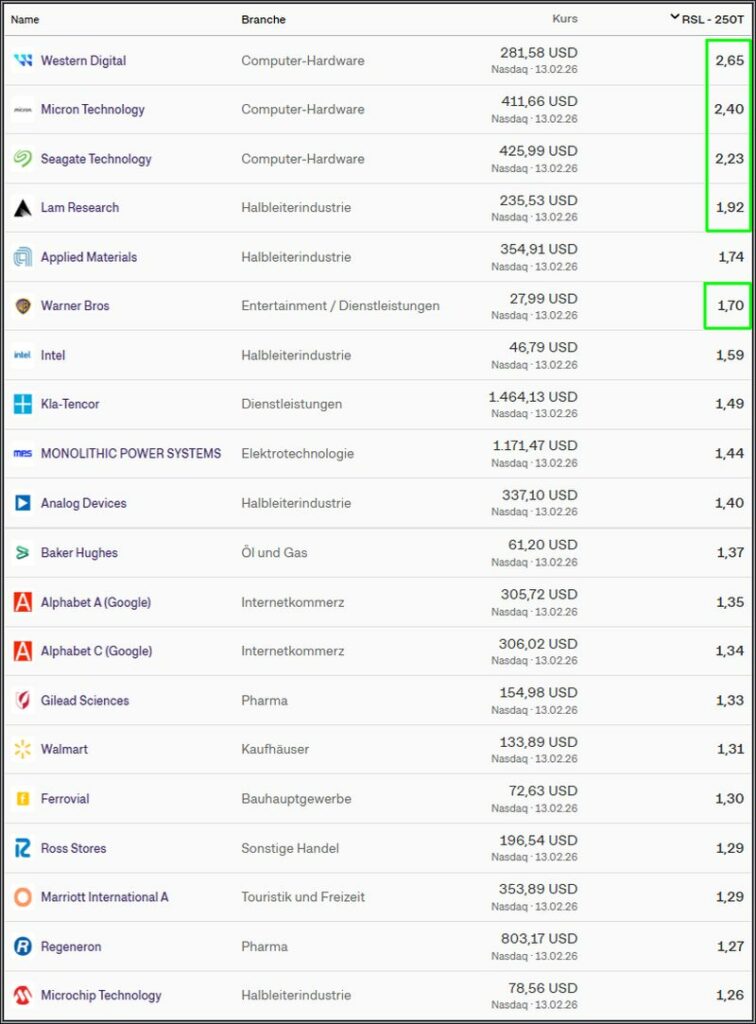Click the Analog Devices logo icon
Screen dimensions: 756x1024
[x=23, y=503]
